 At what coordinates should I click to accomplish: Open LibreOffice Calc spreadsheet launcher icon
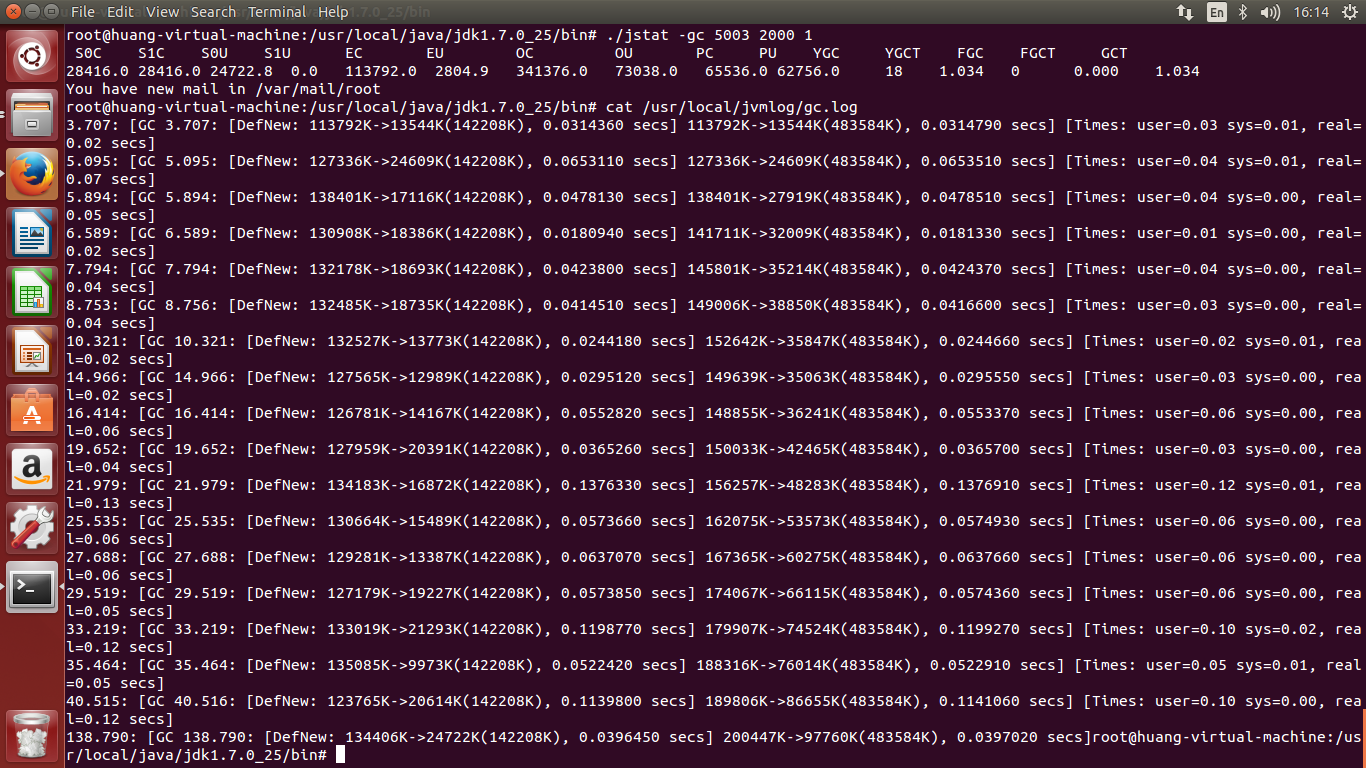pos(32,293)
